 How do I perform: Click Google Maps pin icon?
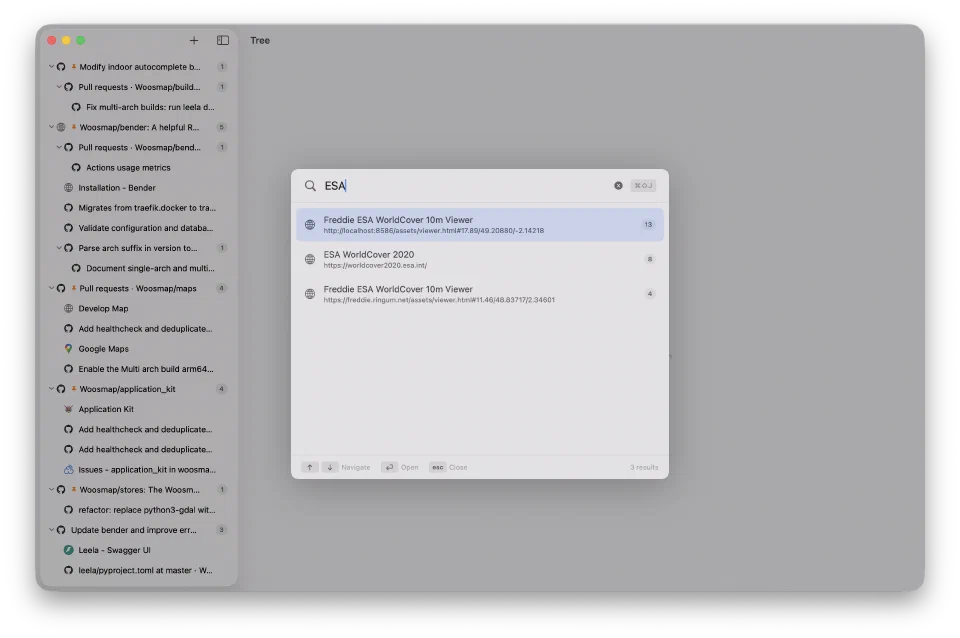pos(69,349)
